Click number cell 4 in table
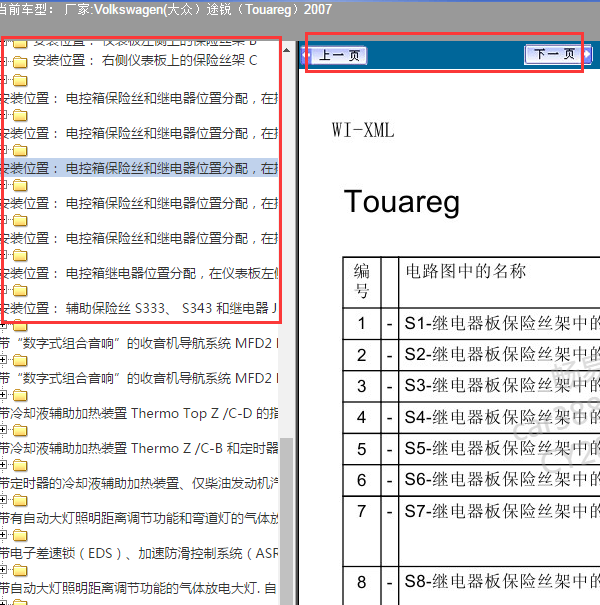The height and width of the screenshot is (605, 600). pos(362,417)
